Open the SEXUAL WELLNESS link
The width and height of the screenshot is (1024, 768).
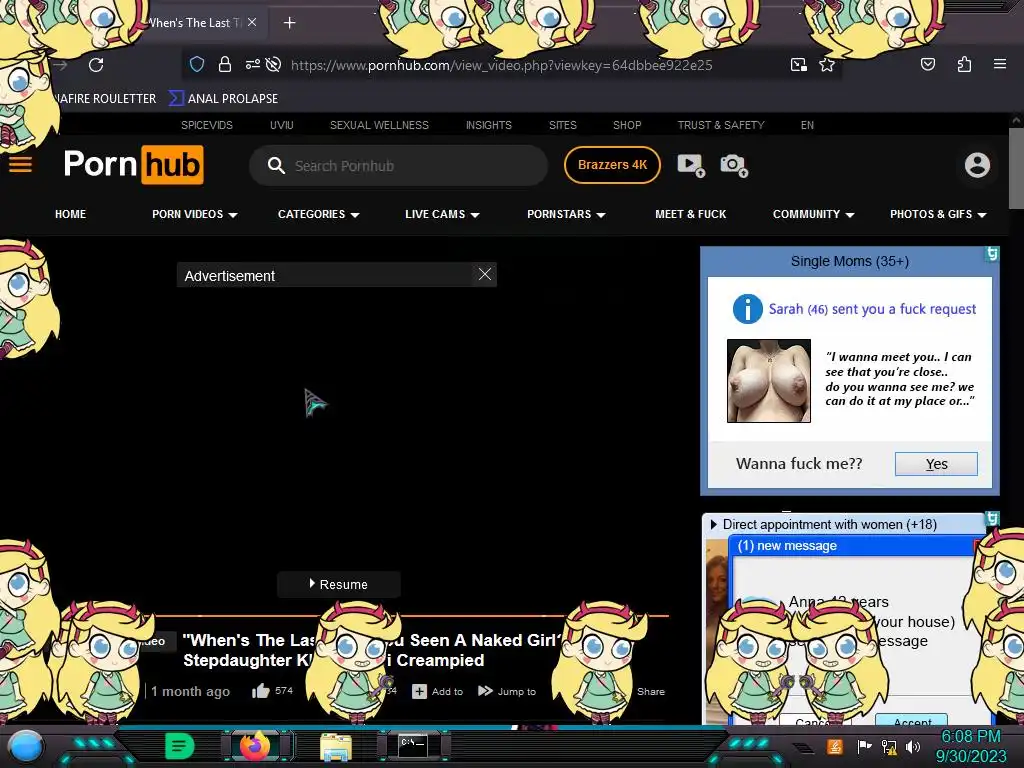[379, 125]
